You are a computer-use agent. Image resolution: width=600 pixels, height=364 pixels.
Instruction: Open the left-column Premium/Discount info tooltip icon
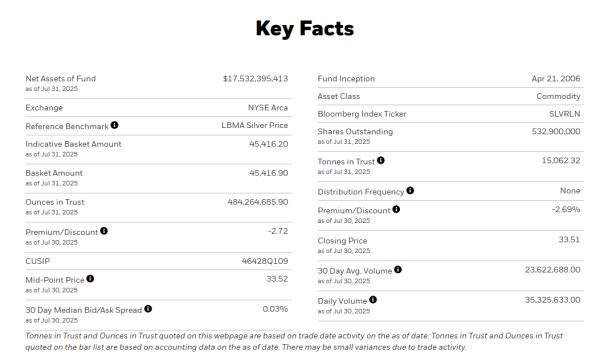coord(104,231)
